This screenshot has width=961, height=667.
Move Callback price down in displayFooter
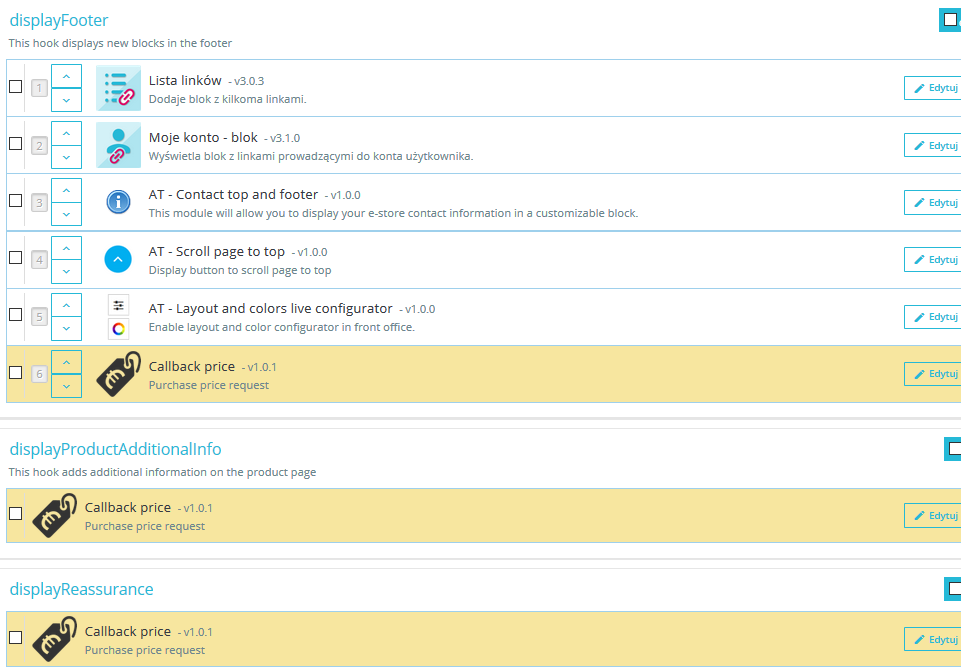pyautogui.click(x=66, y=386)
